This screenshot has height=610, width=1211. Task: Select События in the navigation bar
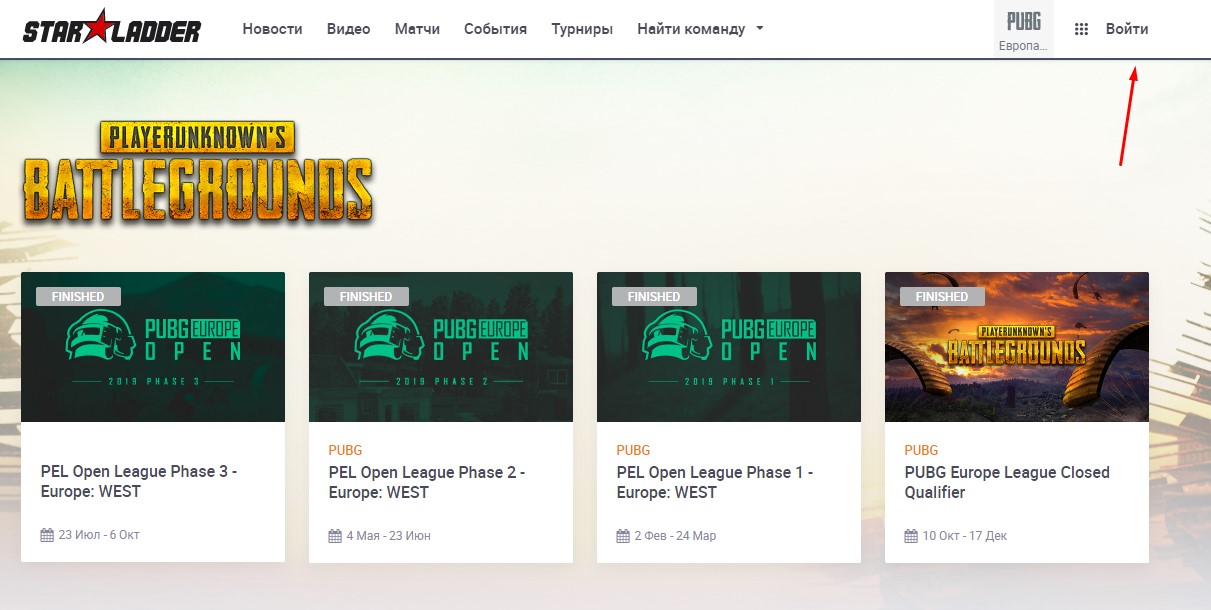[495, 29]
